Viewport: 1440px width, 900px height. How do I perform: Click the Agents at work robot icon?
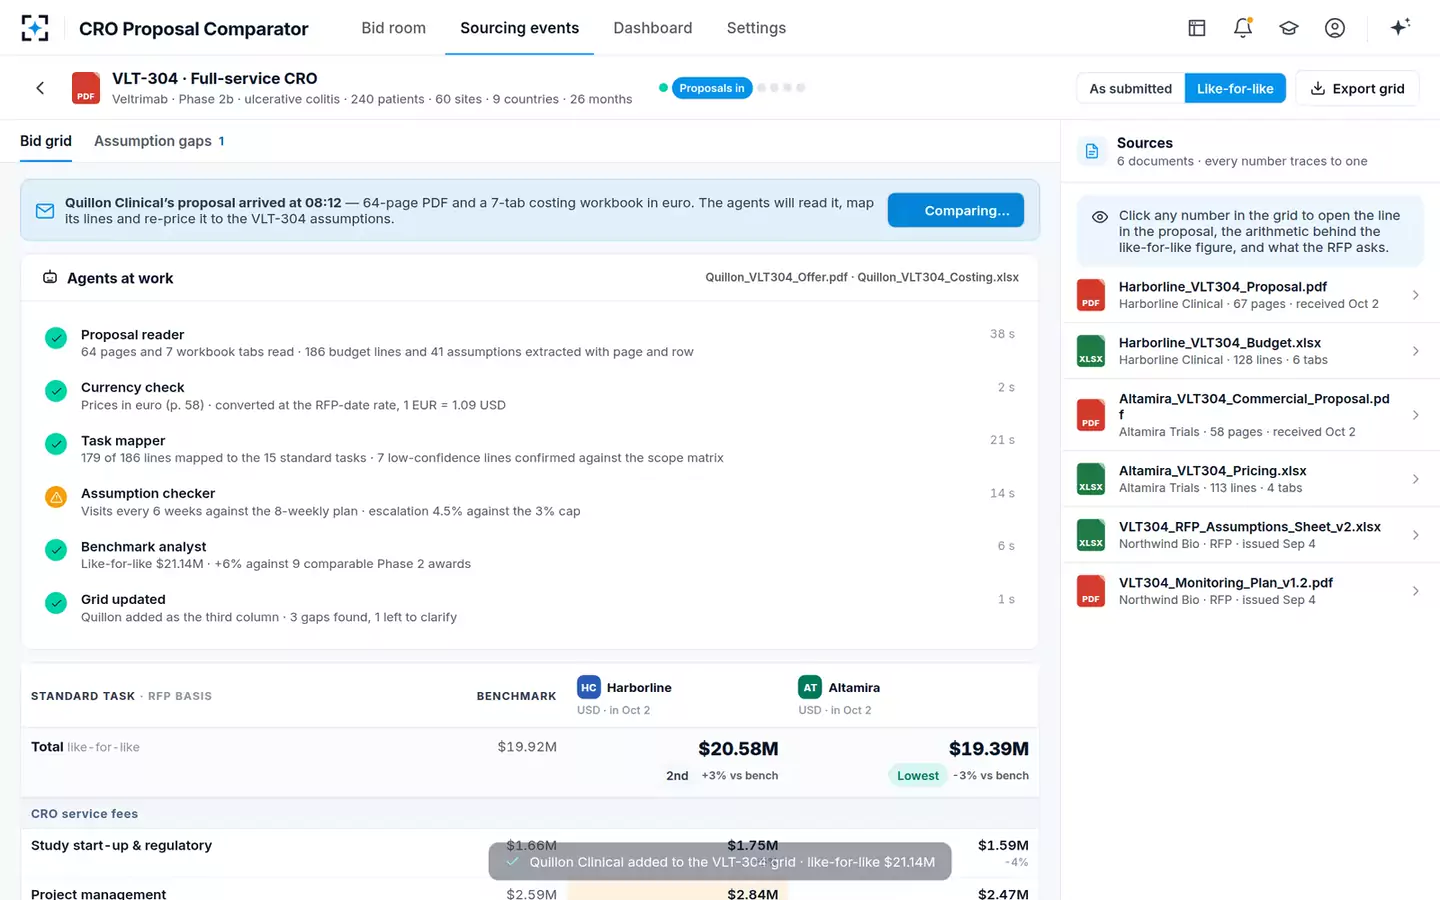(x=50, y=278)
